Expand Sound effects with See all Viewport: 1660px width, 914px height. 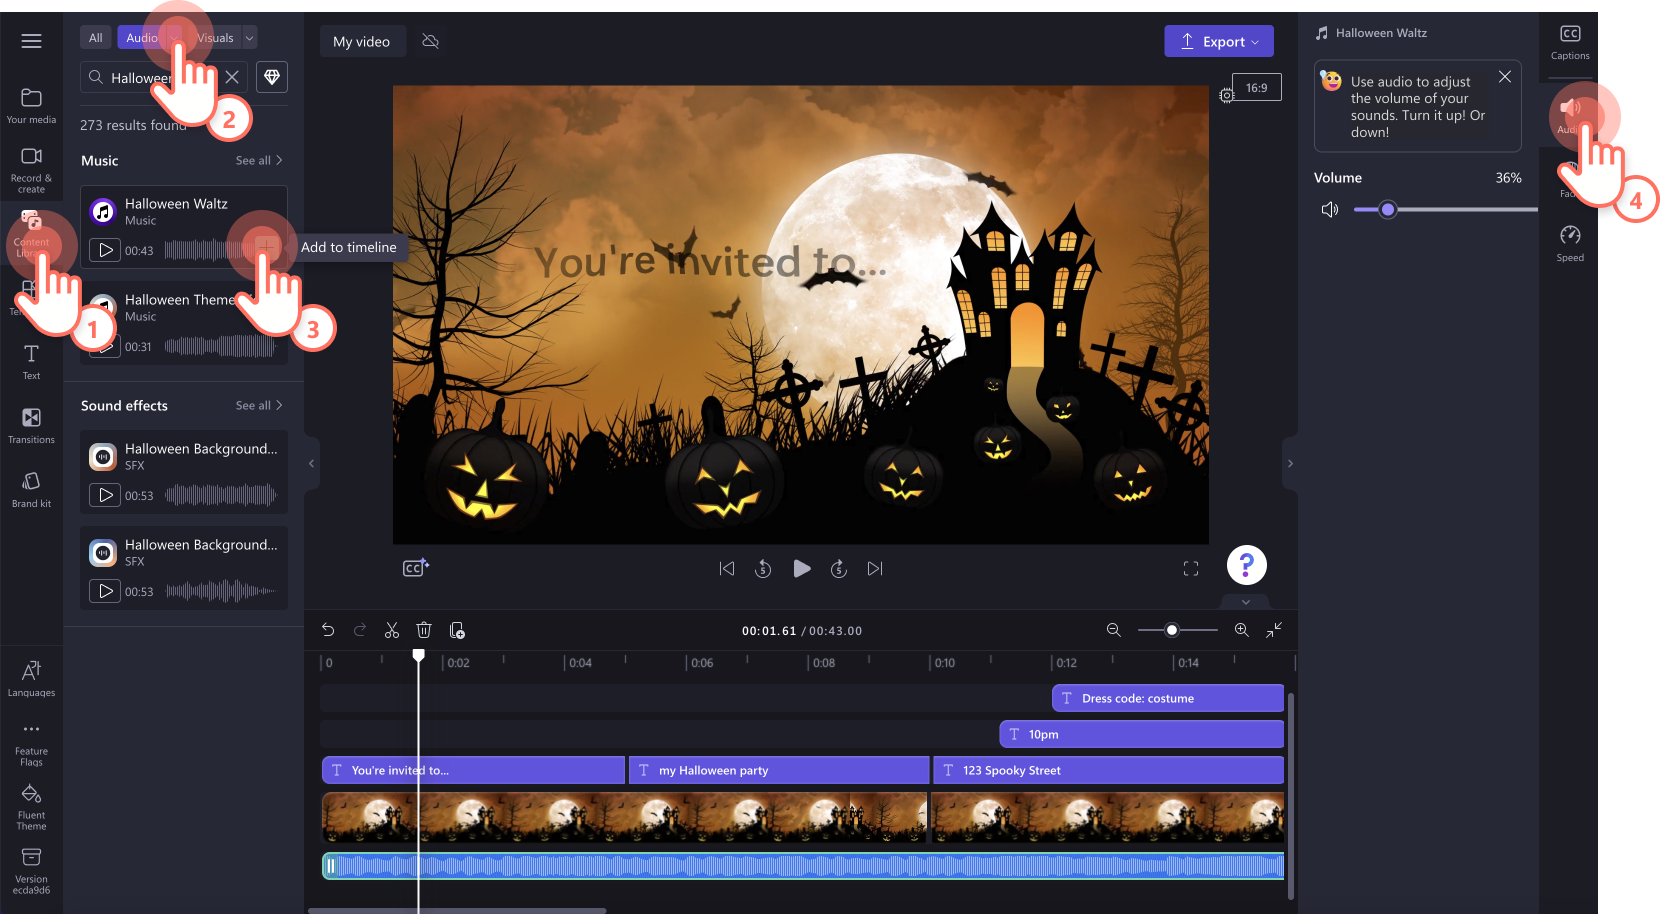(x=259, y=405)
